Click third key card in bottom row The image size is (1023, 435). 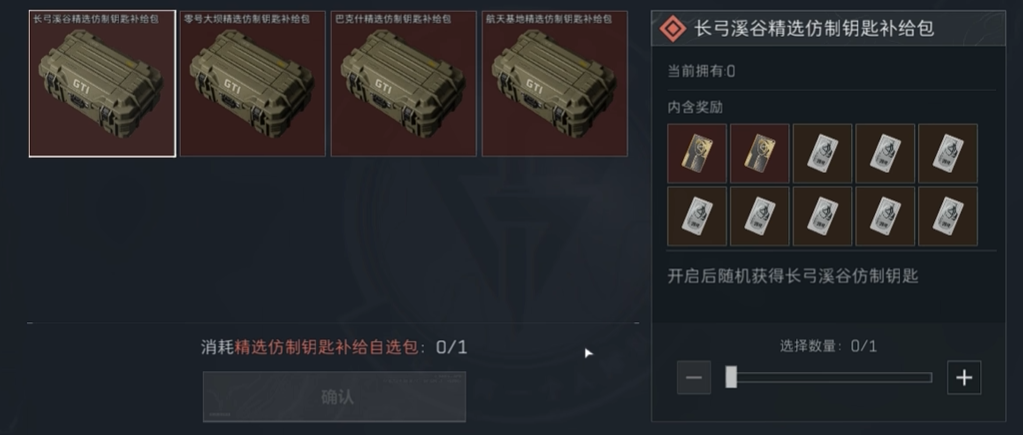pyautogui.click(x=822, y=216)
